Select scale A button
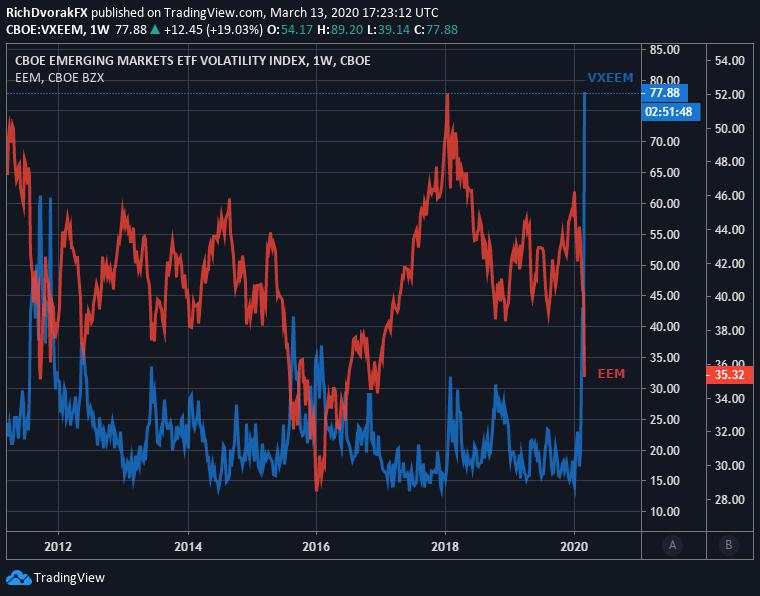760x596 pixels. point(672,545)
